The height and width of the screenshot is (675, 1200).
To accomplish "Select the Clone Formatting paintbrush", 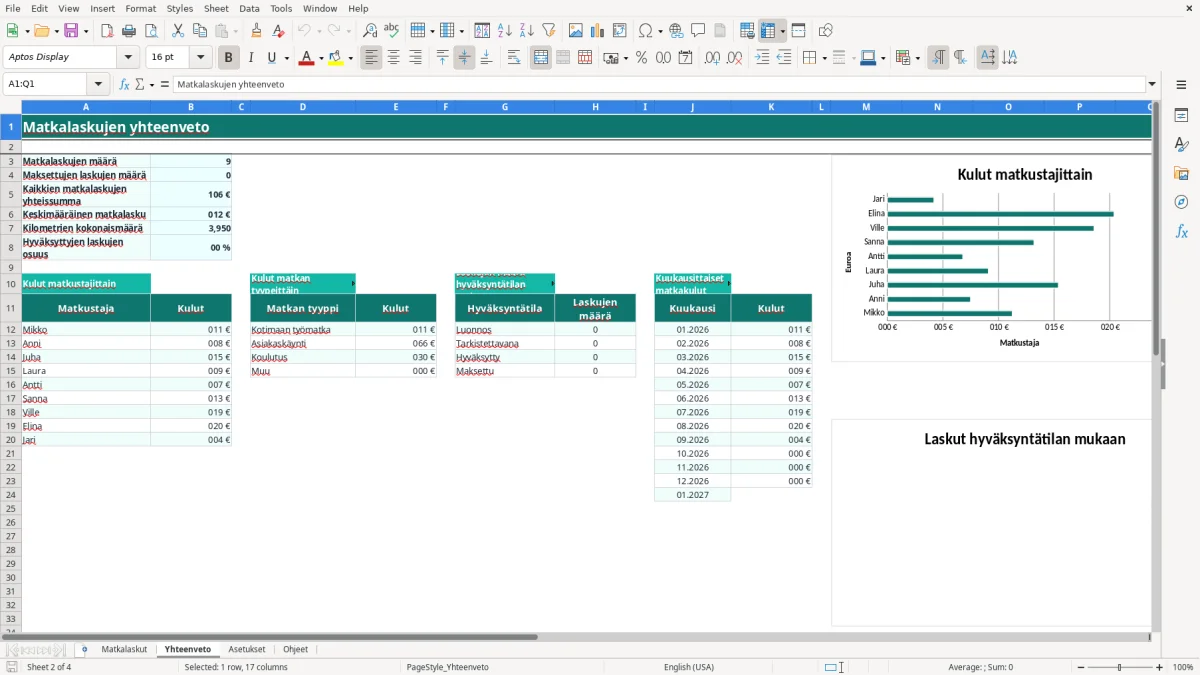I will (257, 31).
